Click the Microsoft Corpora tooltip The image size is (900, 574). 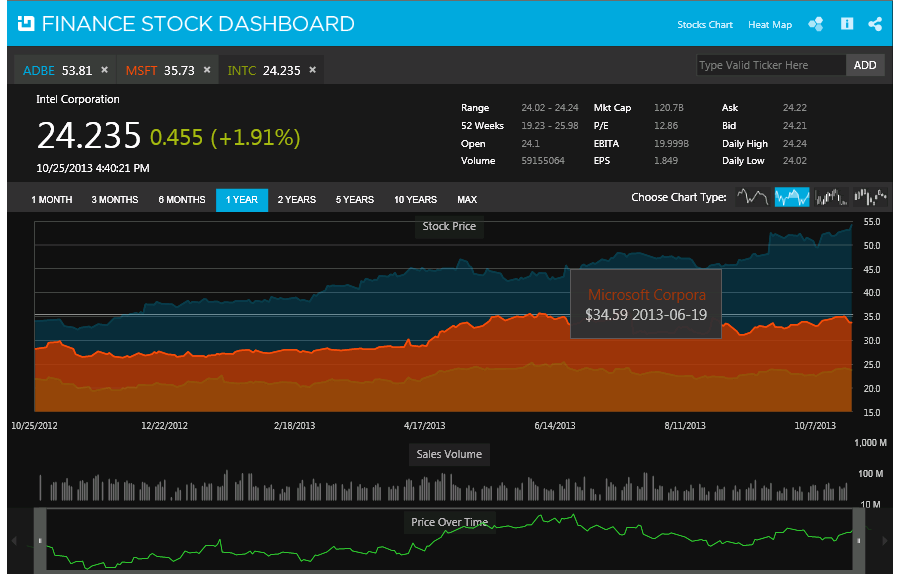point(646,304)
